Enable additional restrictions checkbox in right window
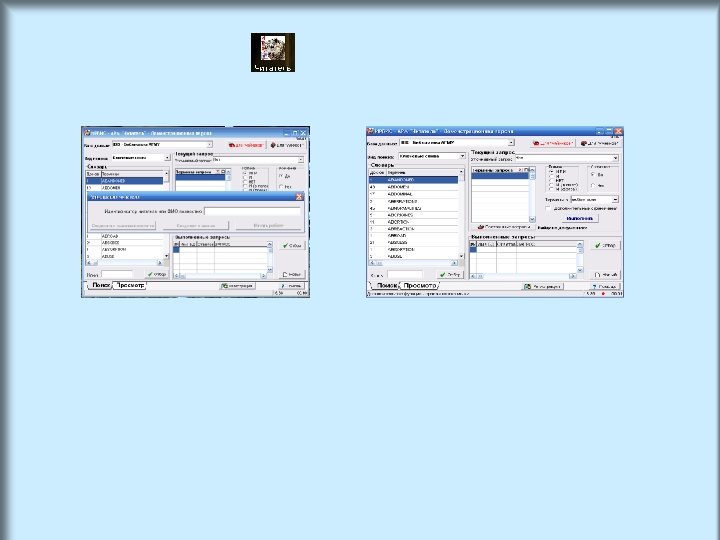 548,208
